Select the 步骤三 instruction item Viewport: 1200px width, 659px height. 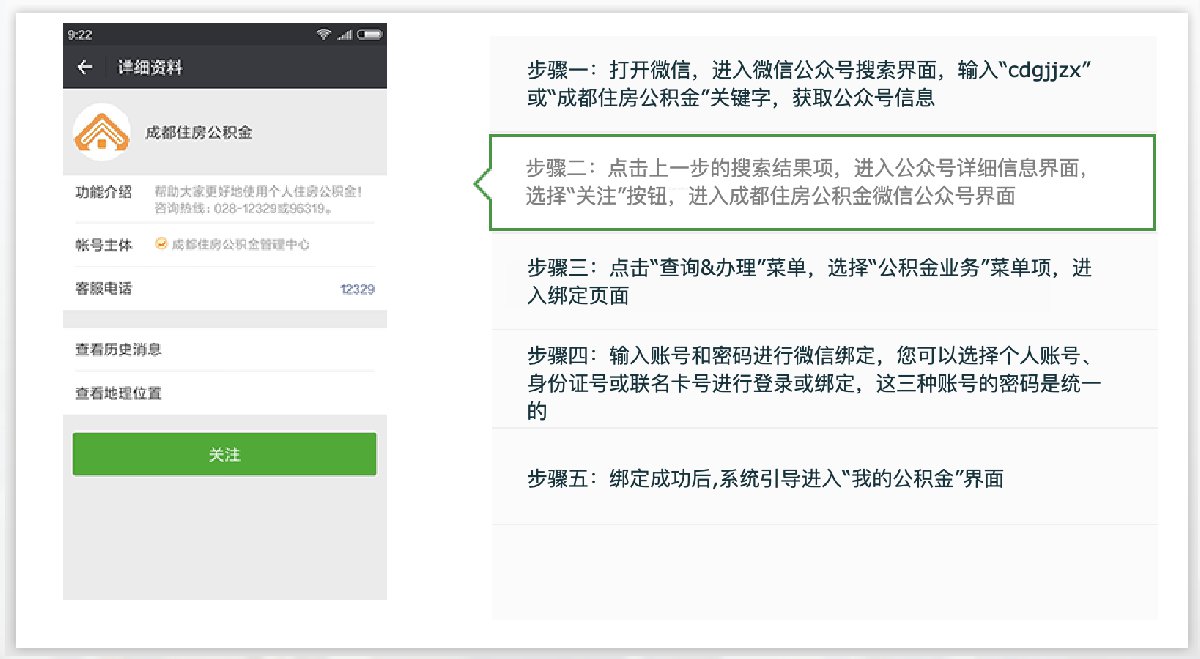[x=824, y=281]
